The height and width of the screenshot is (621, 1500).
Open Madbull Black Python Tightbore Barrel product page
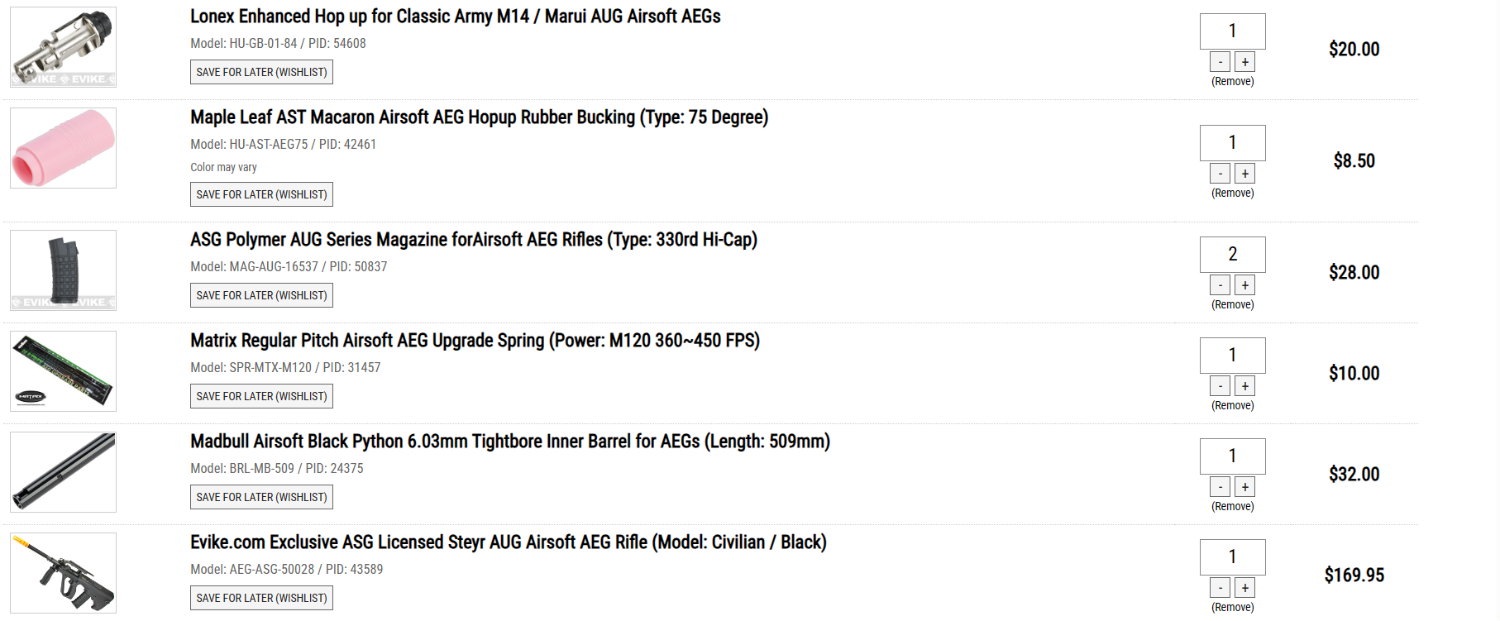[510, 442]
